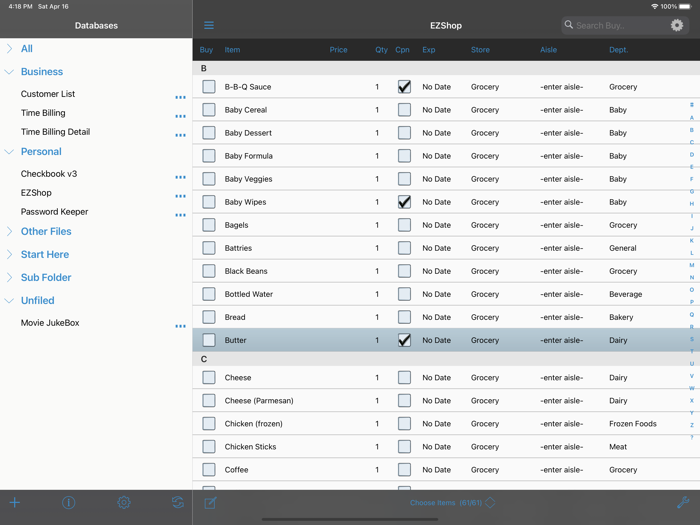The image size is (700, 525).
Task: Collapse the Business folder chevron
Action: 9,71
